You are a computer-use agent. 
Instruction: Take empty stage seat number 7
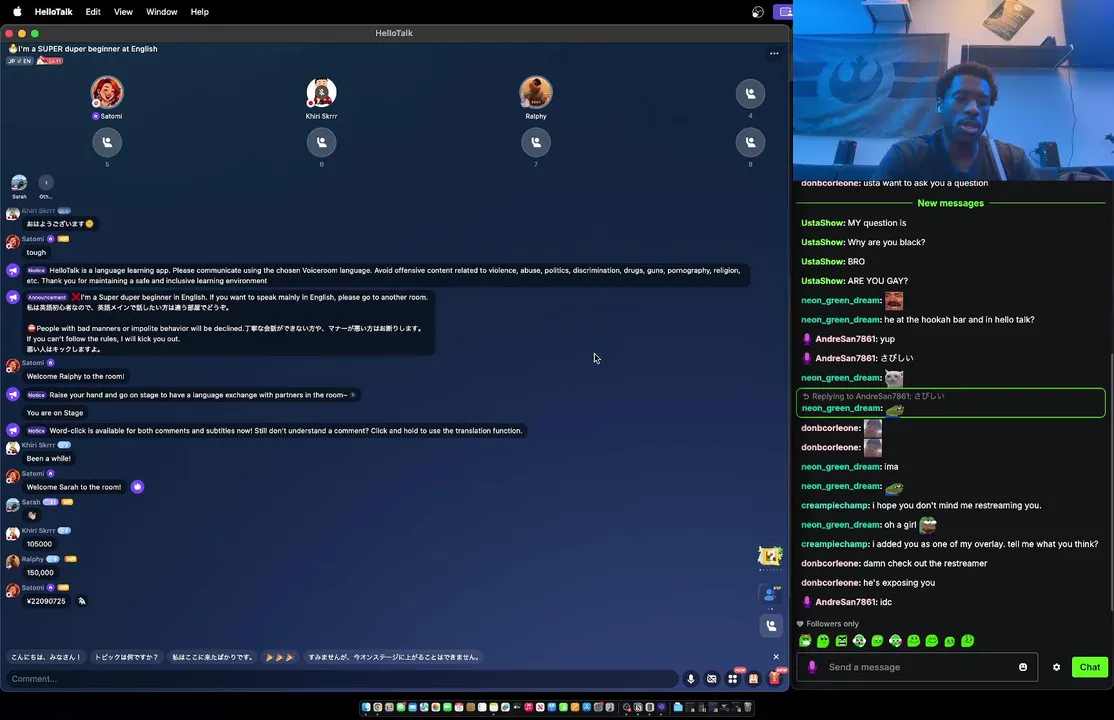point(536,142)
